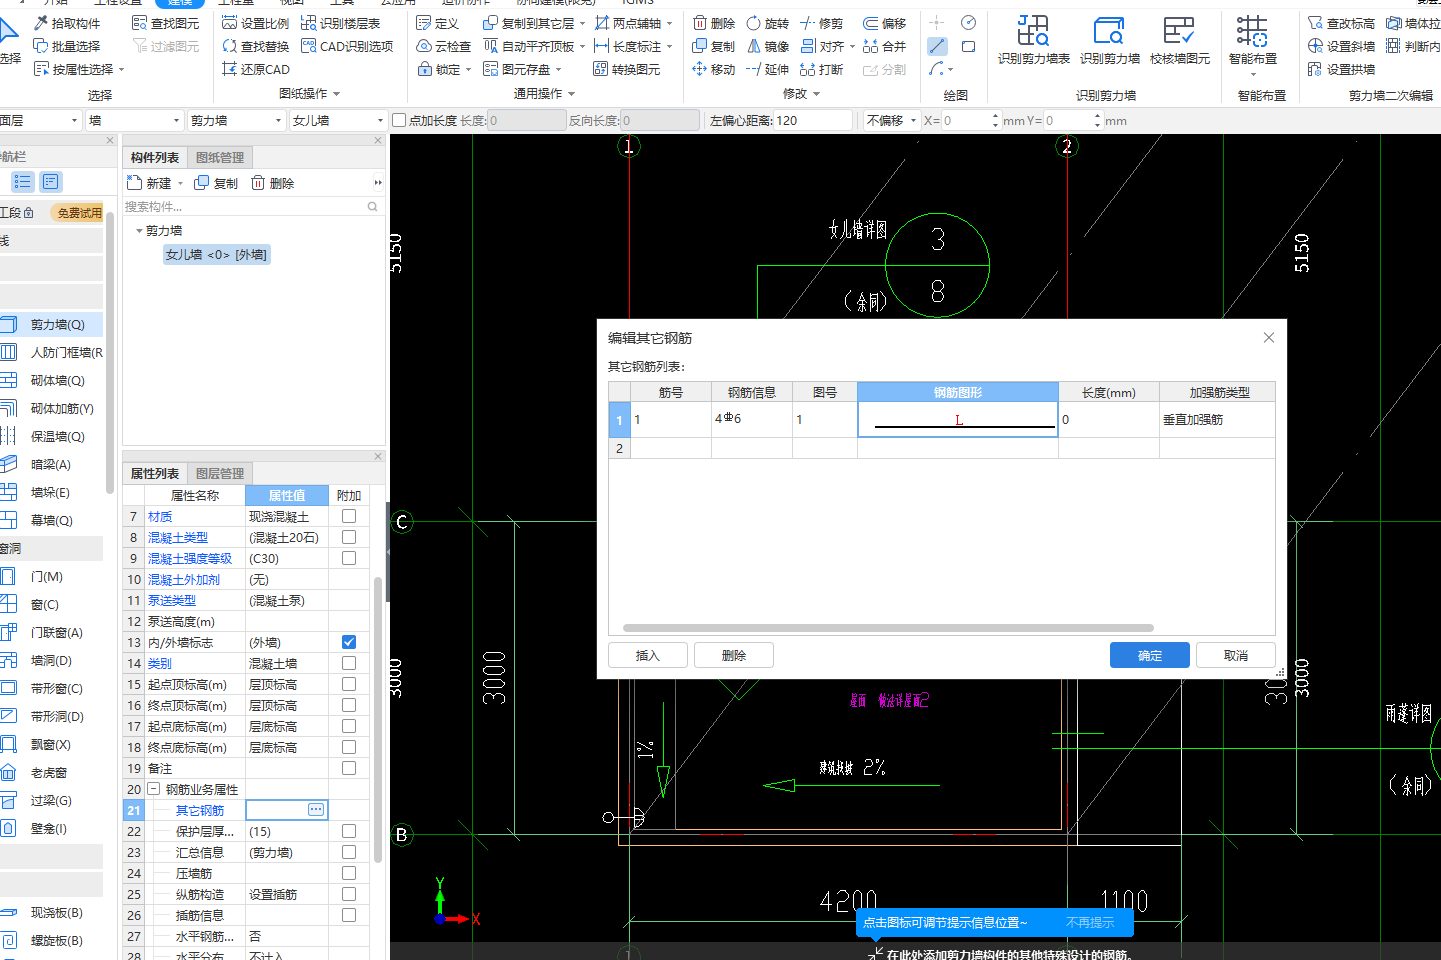
Task: Click the 打断 break tool
Action: pyautogui.click(x=822, y=69)
